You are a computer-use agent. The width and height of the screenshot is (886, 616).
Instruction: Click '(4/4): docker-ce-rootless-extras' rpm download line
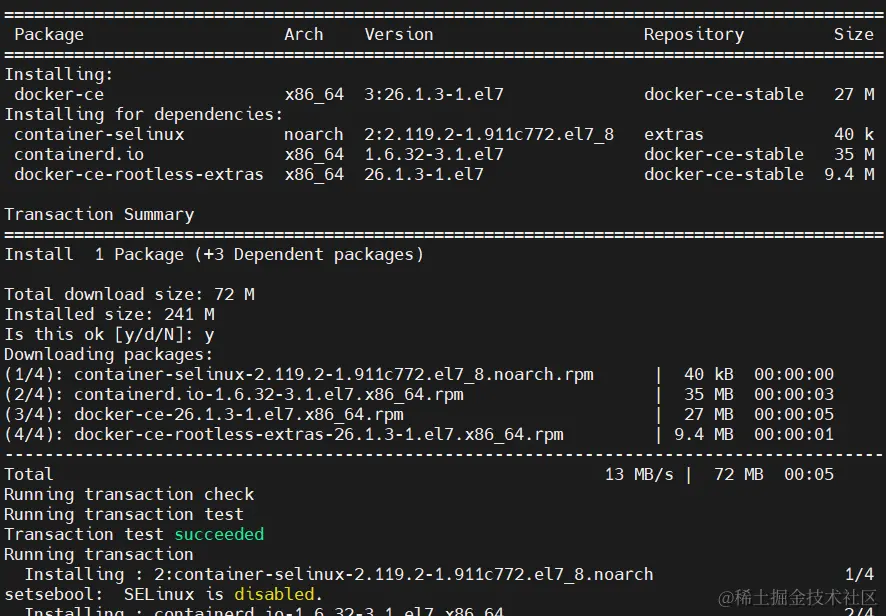pyautogui.click(x=419, y=435)
